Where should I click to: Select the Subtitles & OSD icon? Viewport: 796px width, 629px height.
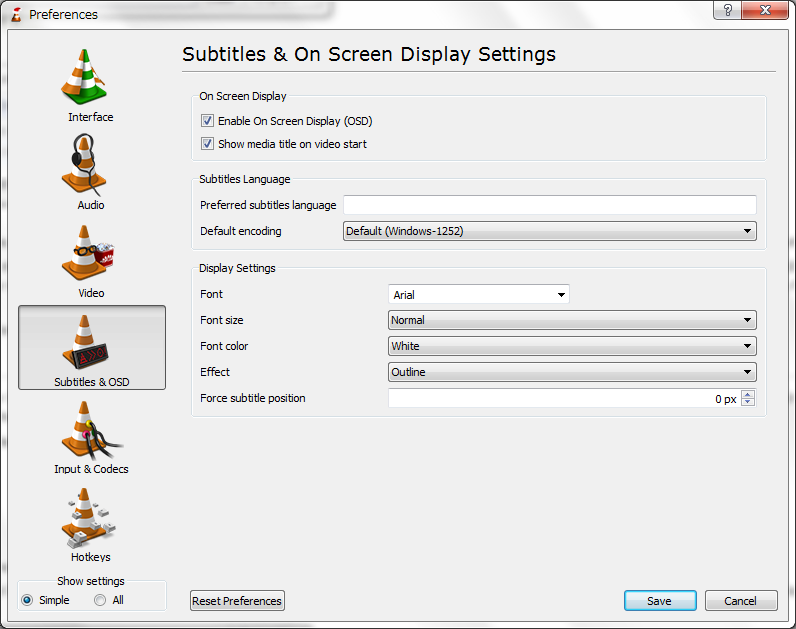click(91, 346)
